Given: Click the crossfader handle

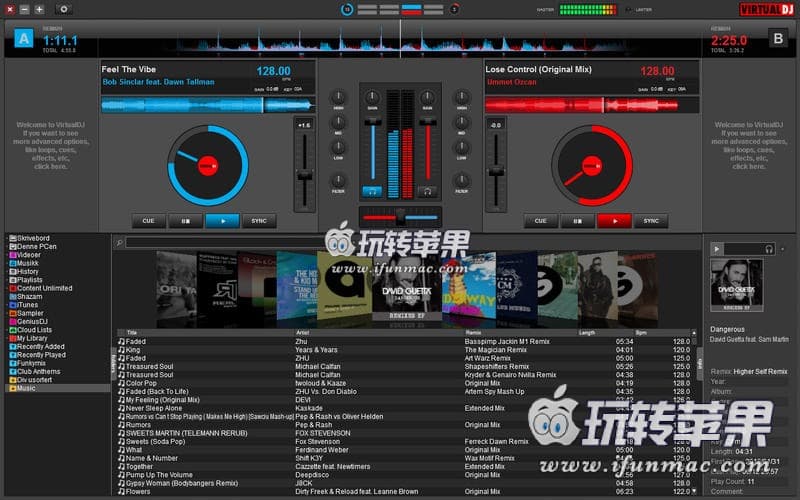Looking at the screenshot, I should (x=401, y=217).
